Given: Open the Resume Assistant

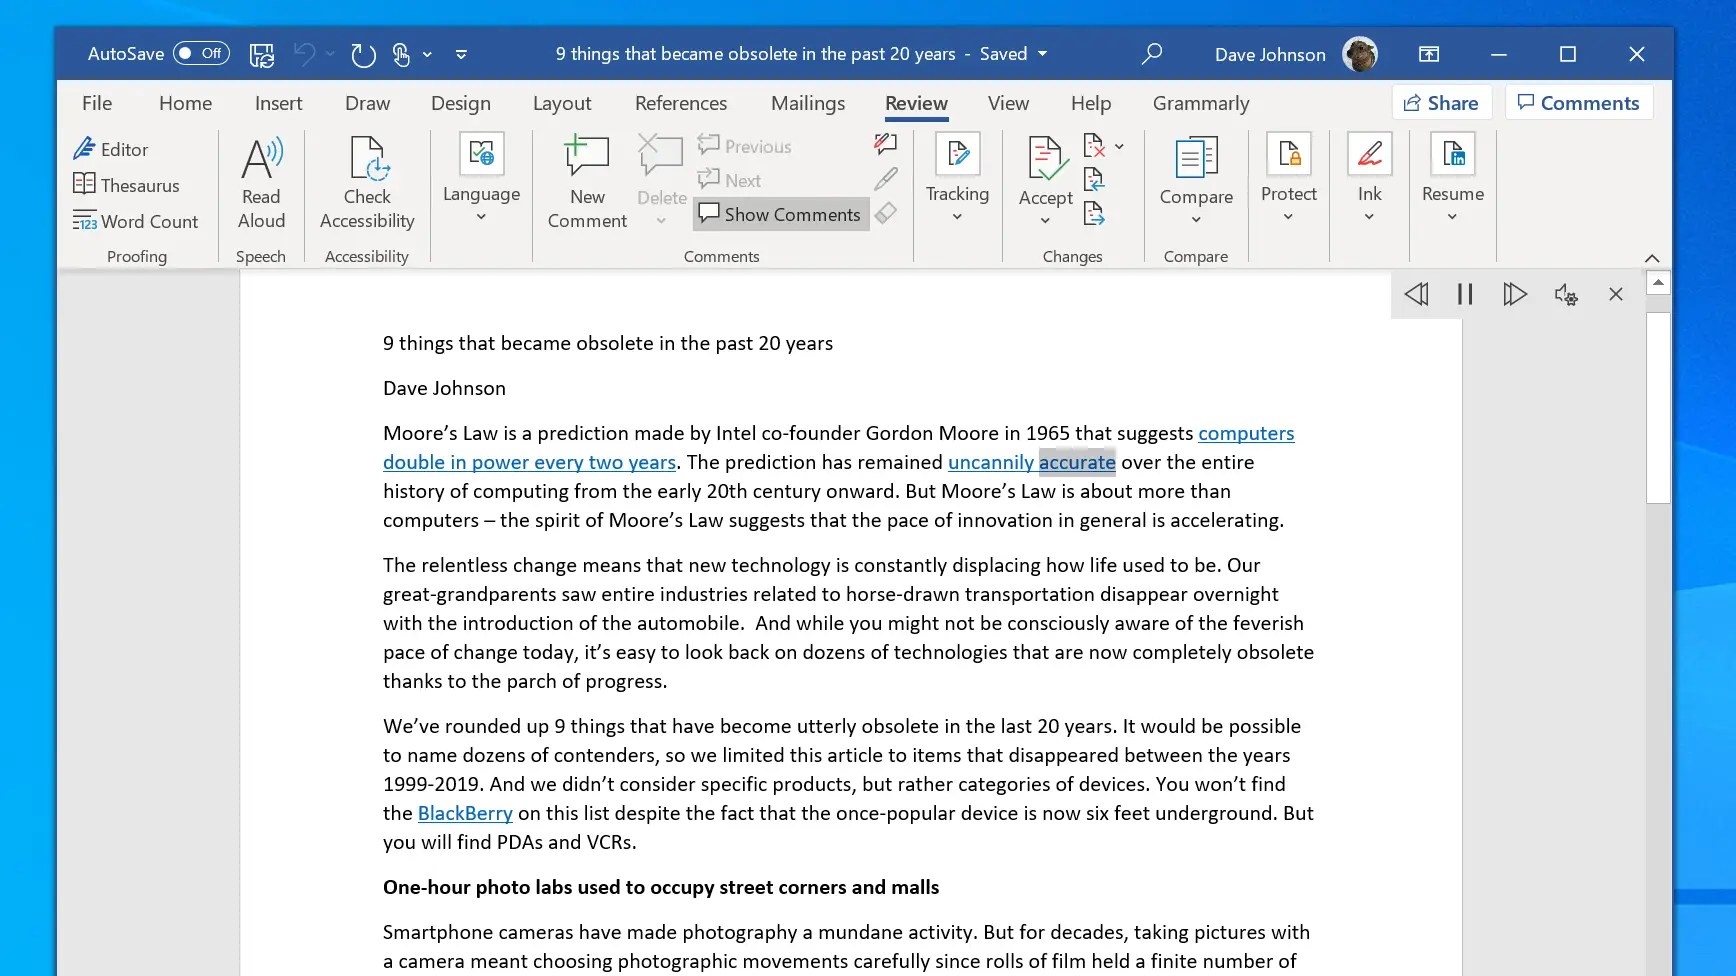Looking at the screenshot, I should coord(1452,175).
